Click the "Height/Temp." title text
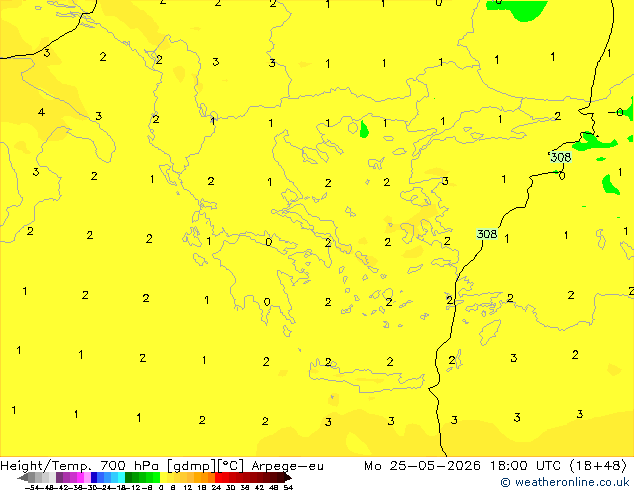634x490 pixels. pos(47,466)
